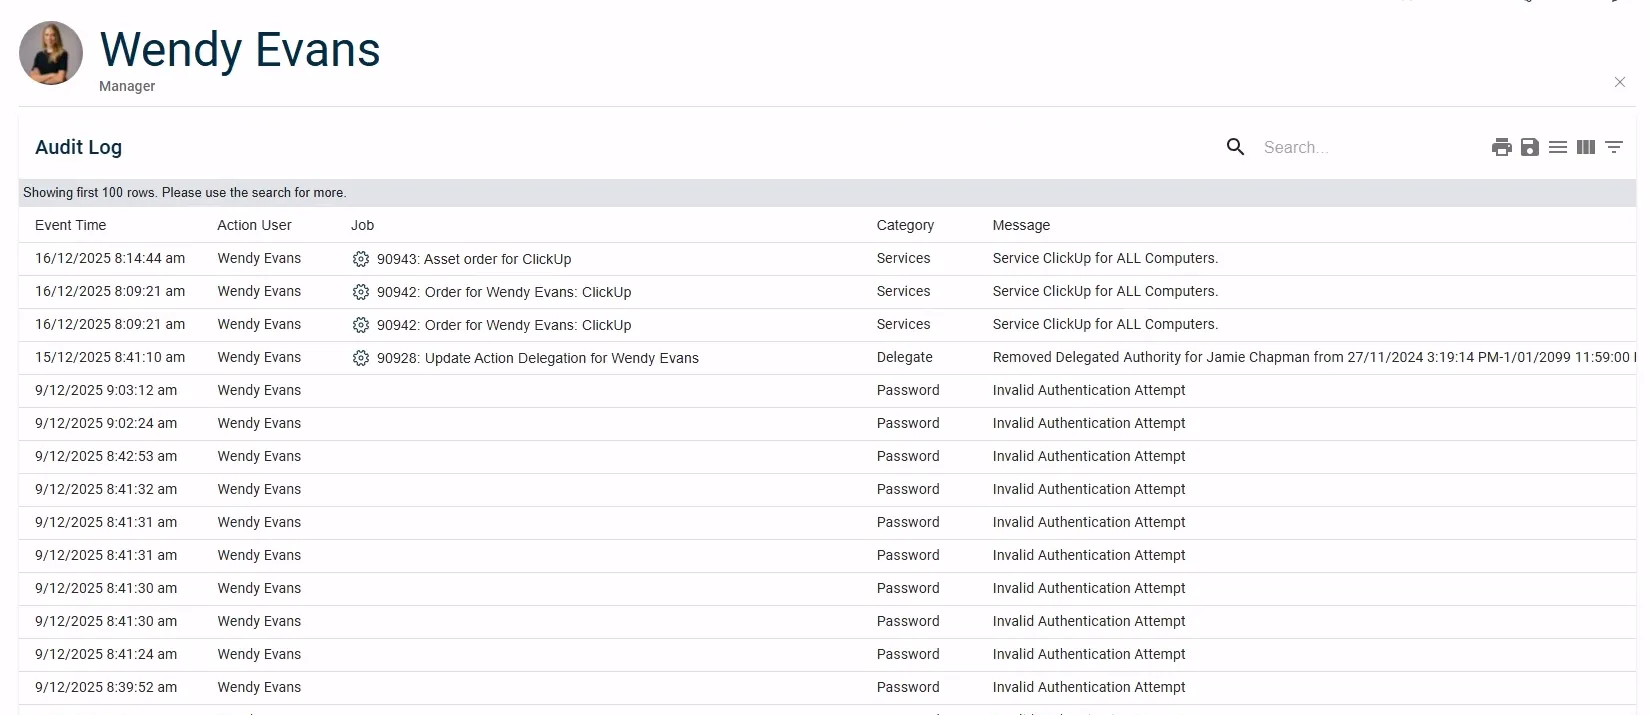Change row density with lines icon
The height and width of the screenshot is (715, 1650).
[1557, 147]
